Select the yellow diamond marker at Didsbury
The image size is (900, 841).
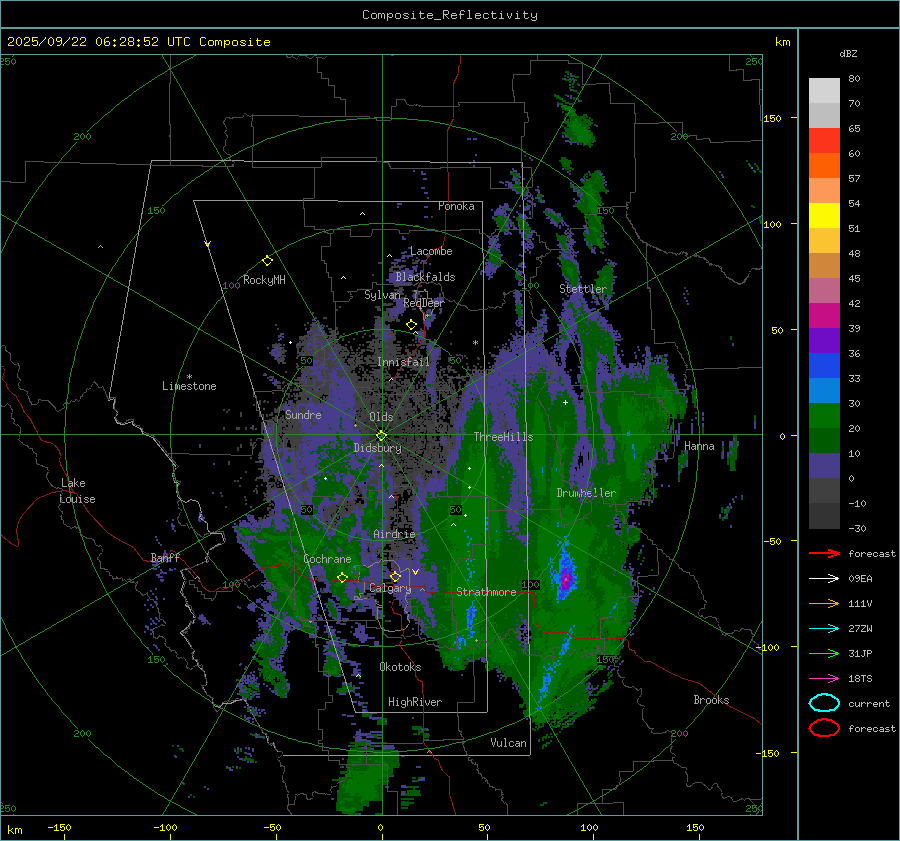381,435
